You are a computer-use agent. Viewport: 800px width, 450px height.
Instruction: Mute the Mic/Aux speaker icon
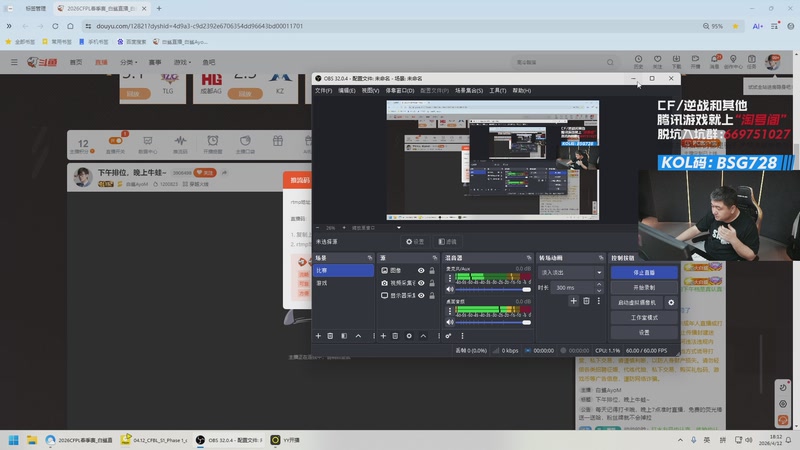tap(450, 289)
